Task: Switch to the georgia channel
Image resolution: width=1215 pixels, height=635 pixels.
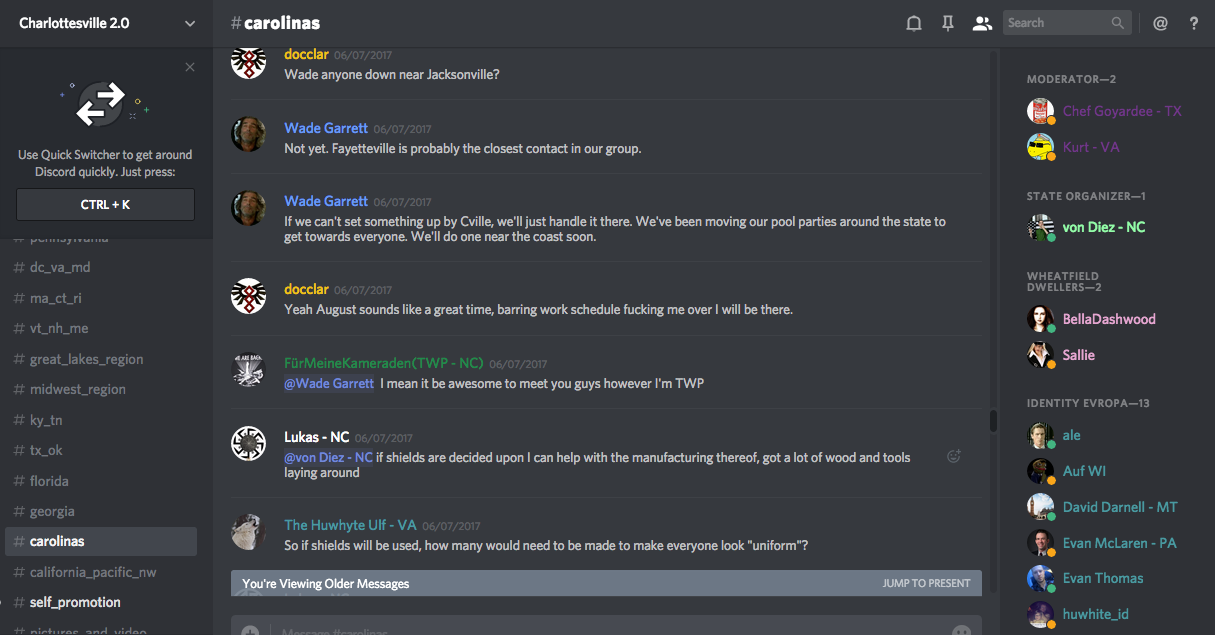Action: click(x=52, y=511)
